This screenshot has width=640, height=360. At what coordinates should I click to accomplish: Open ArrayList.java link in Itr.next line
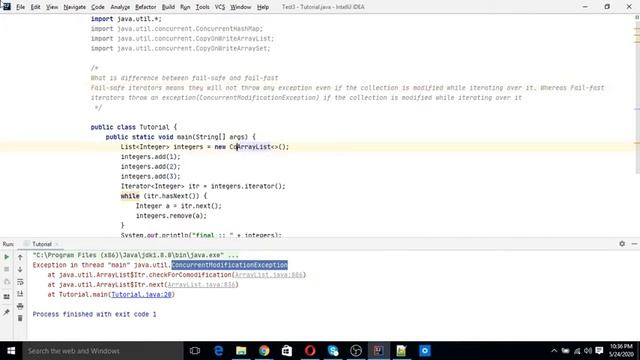(x=201, y=284)
